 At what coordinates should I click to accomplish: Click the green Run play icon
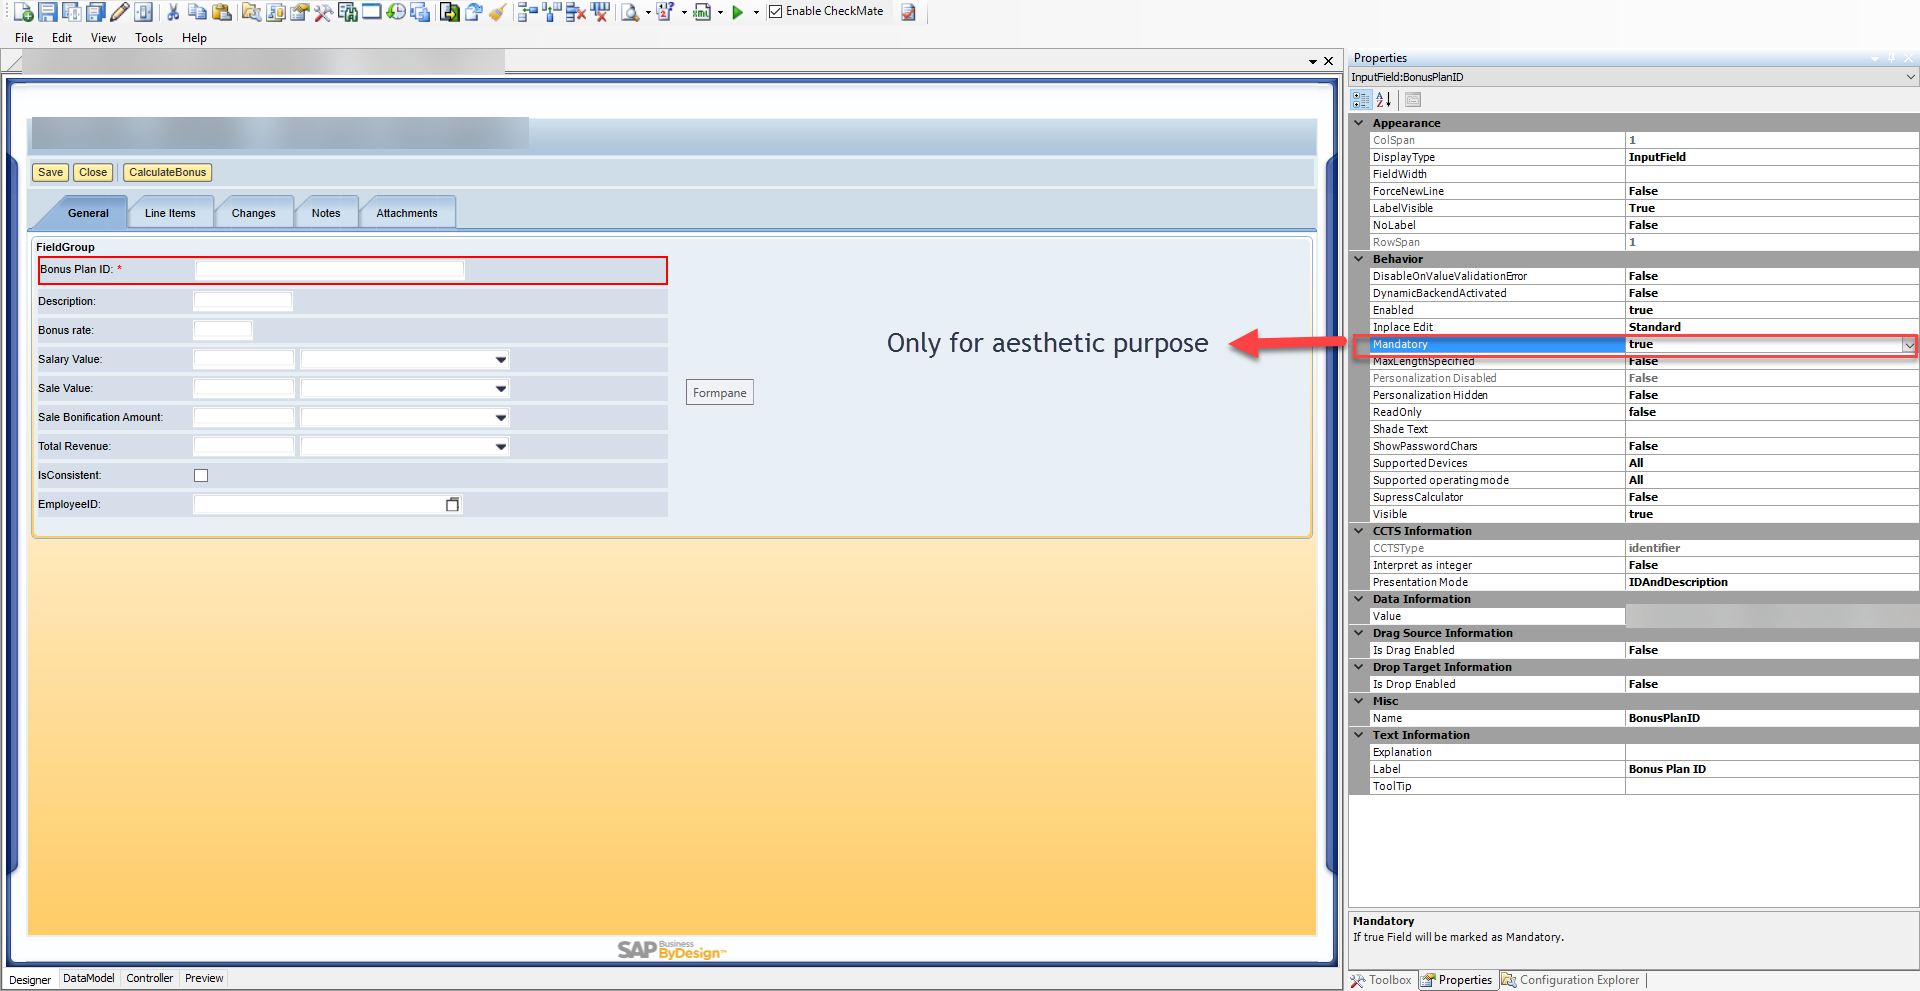coord(737,12)
